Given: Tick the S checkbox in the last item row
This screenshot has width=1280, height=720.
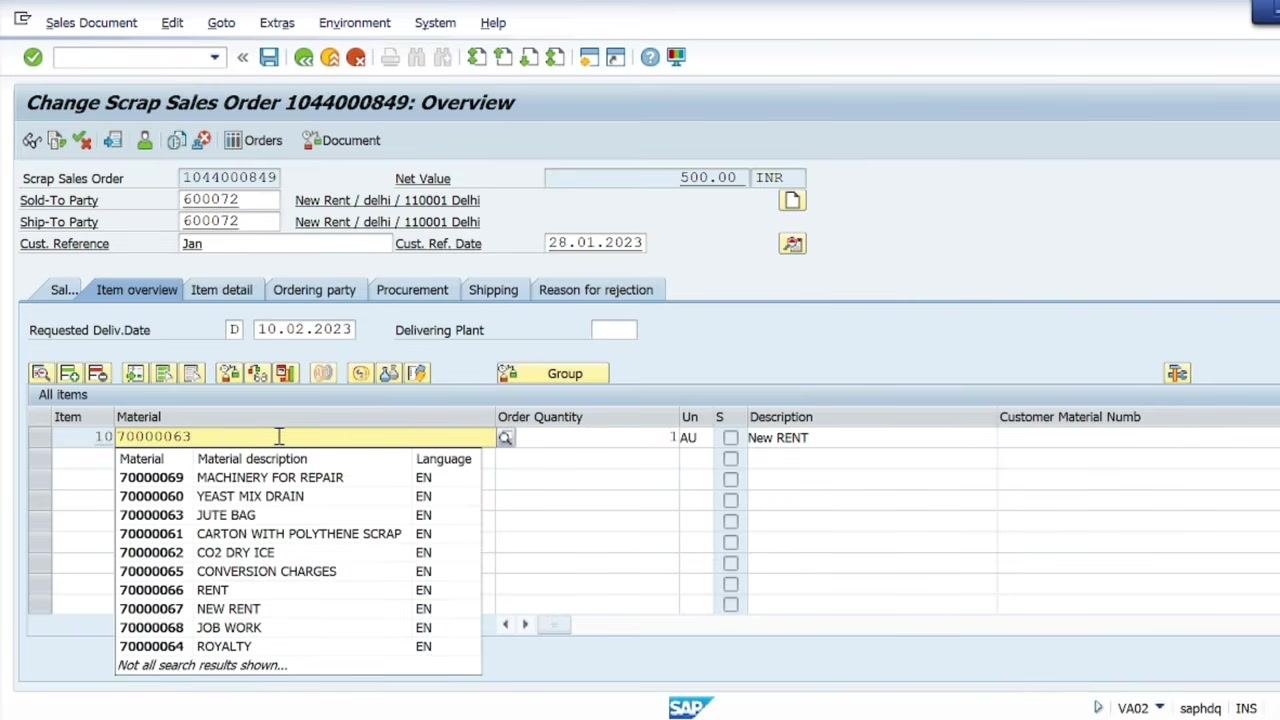Looking at the screenshot, I should 731,605.
